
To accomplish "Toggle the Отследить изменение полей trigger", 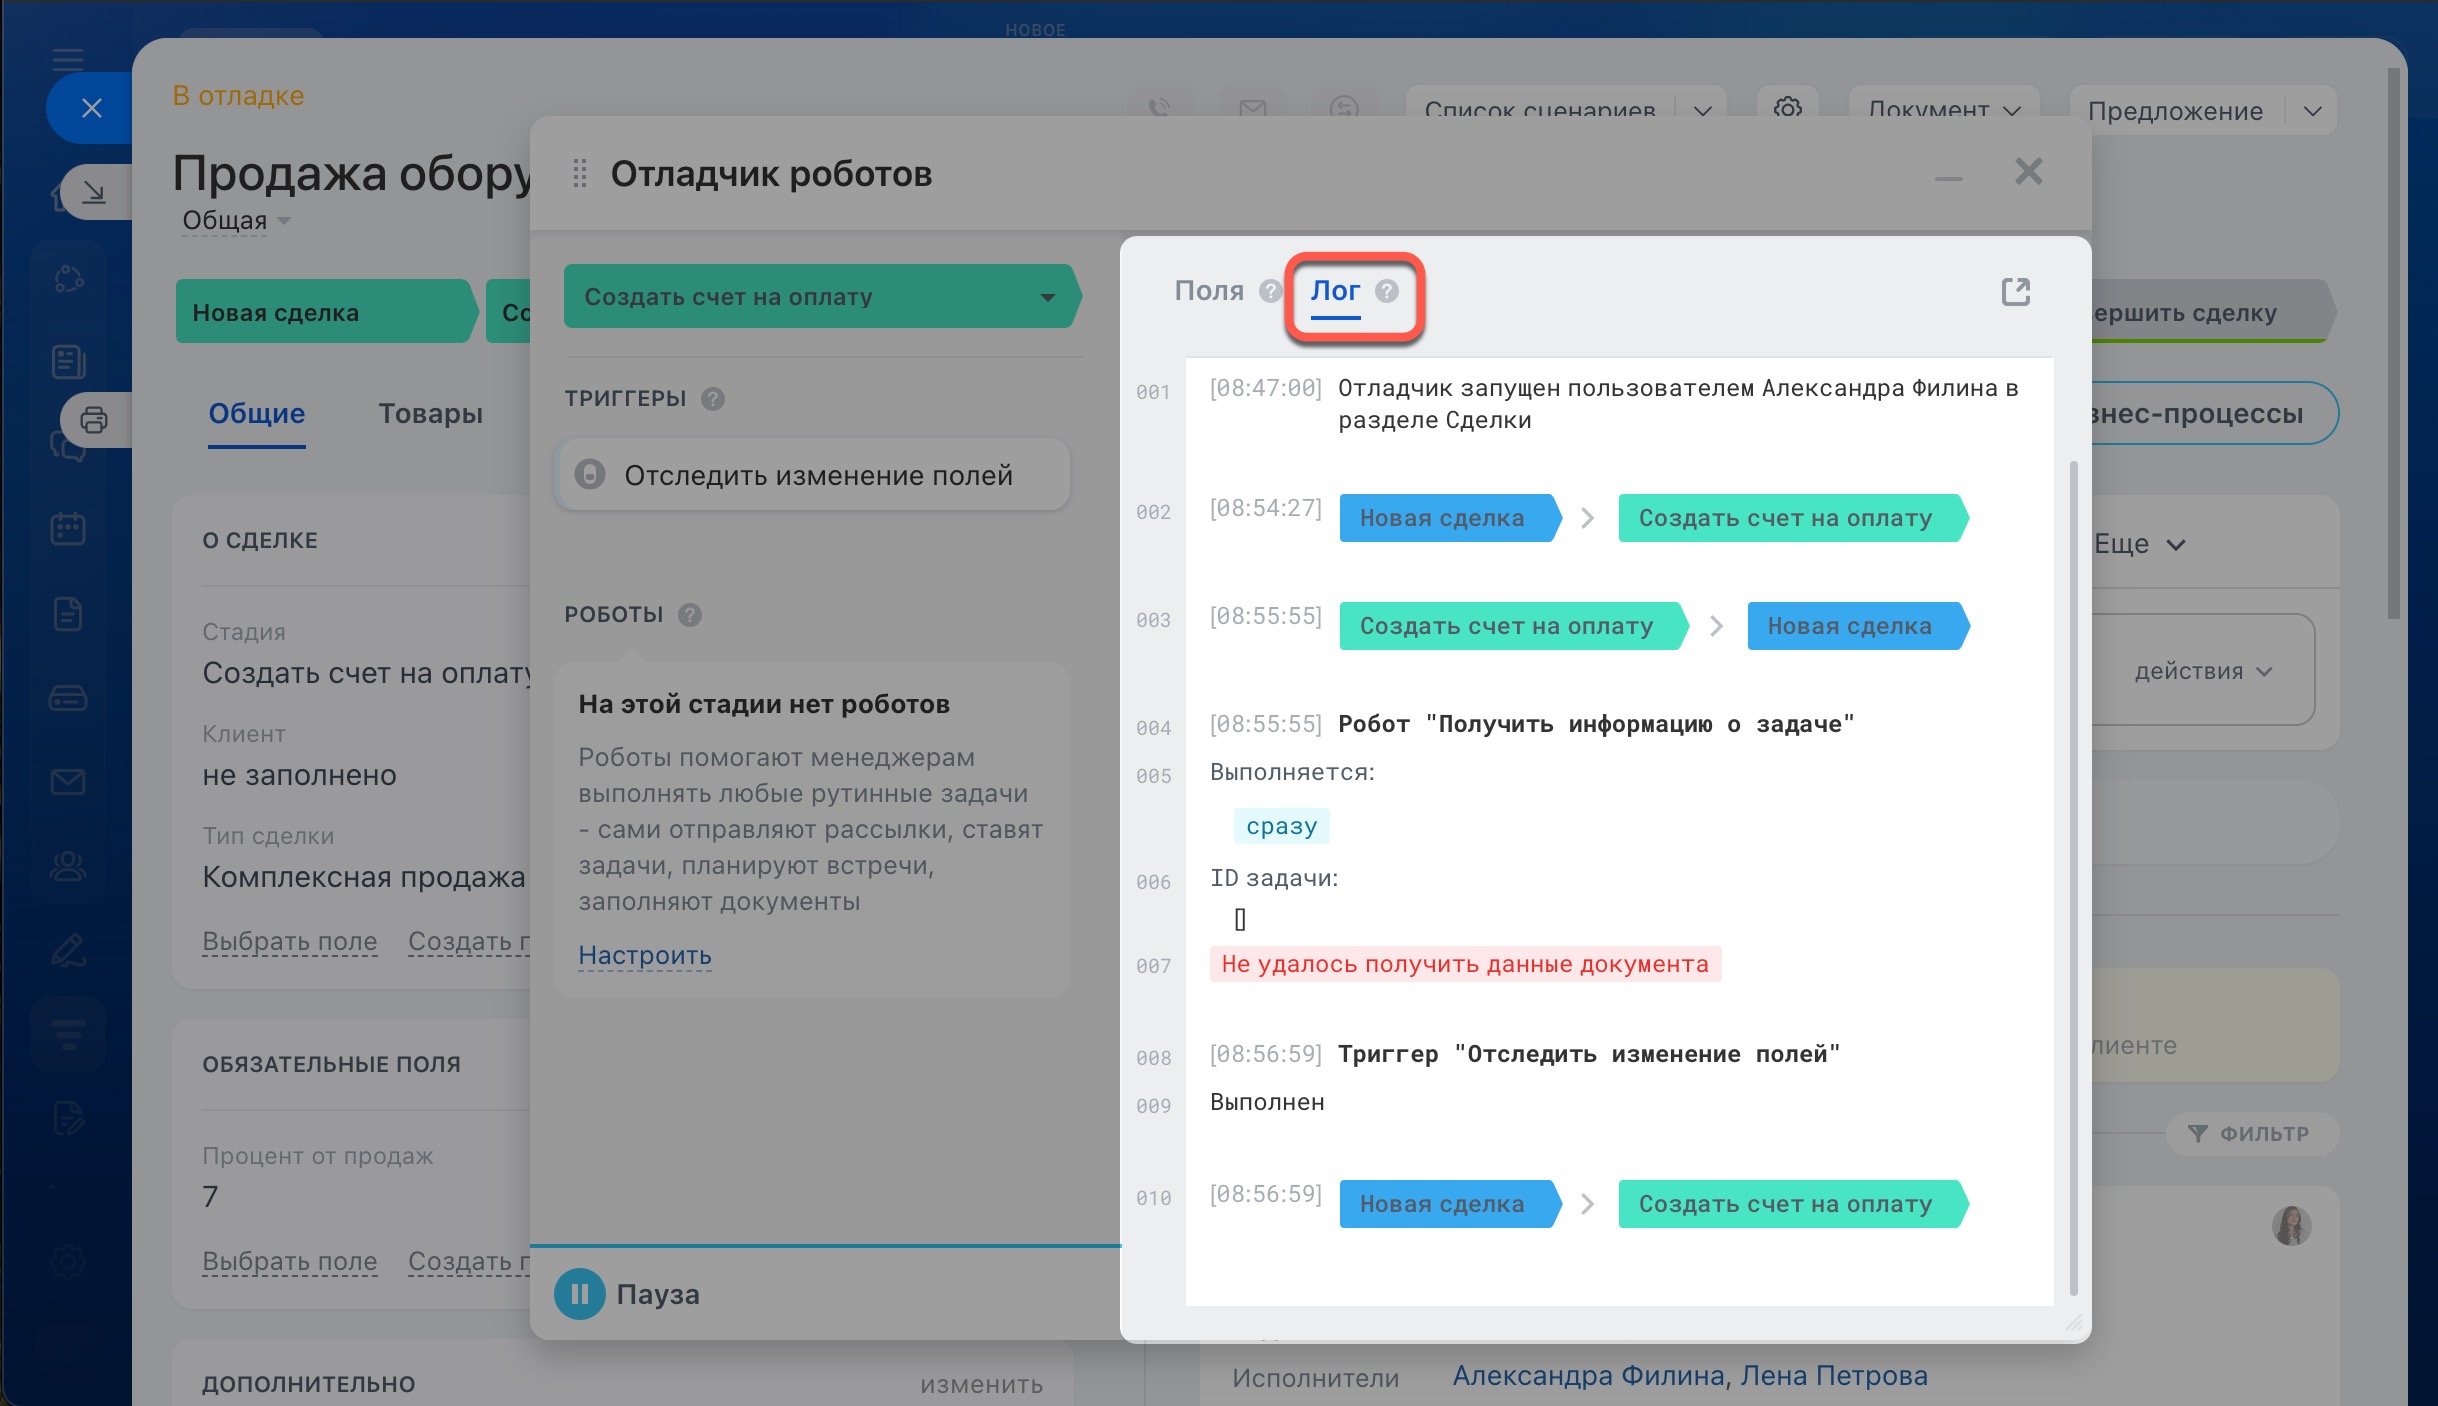I will [590, 475].
